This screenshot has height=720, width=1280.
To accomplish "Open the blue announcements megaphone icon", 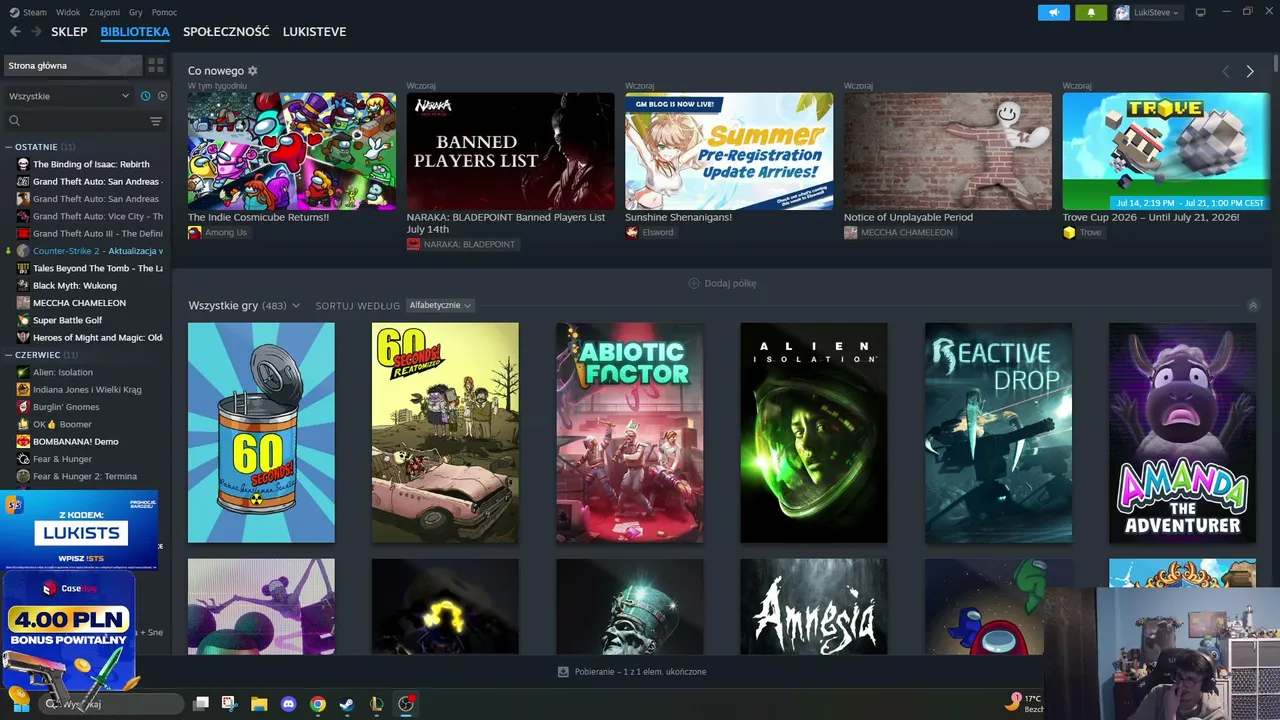I will [1053, 12].
